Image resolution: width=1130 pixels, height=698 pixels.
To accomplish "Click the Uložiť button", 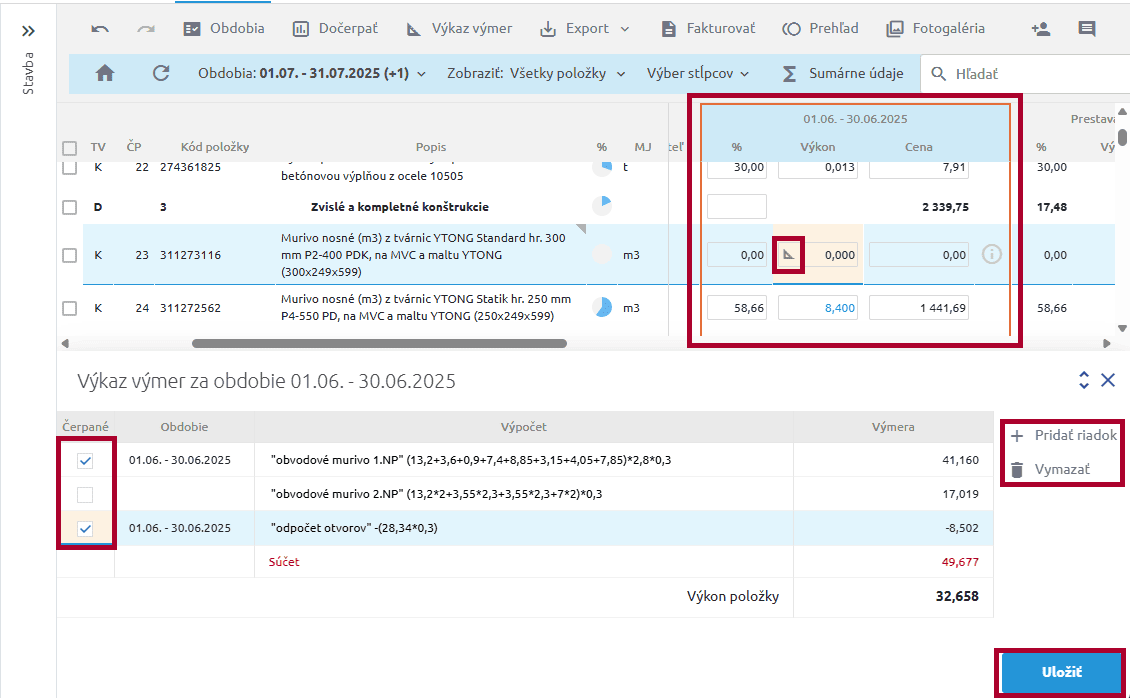I will 1060,672.
